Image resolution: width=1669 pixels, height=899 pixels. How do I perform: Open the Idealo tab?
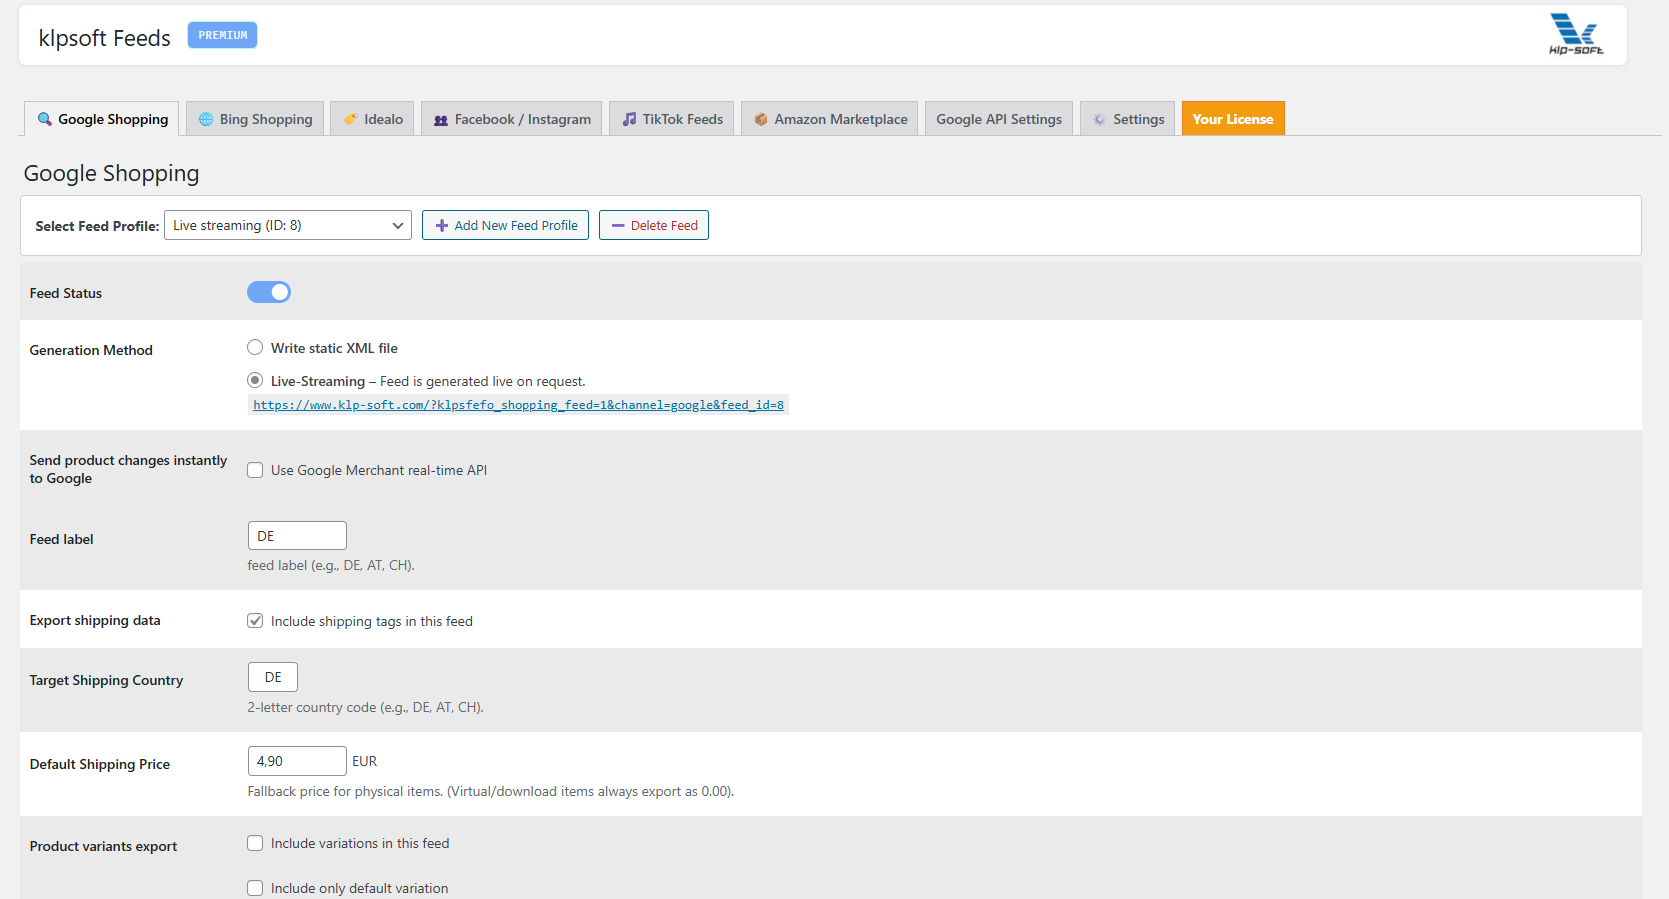pos(372,119)
